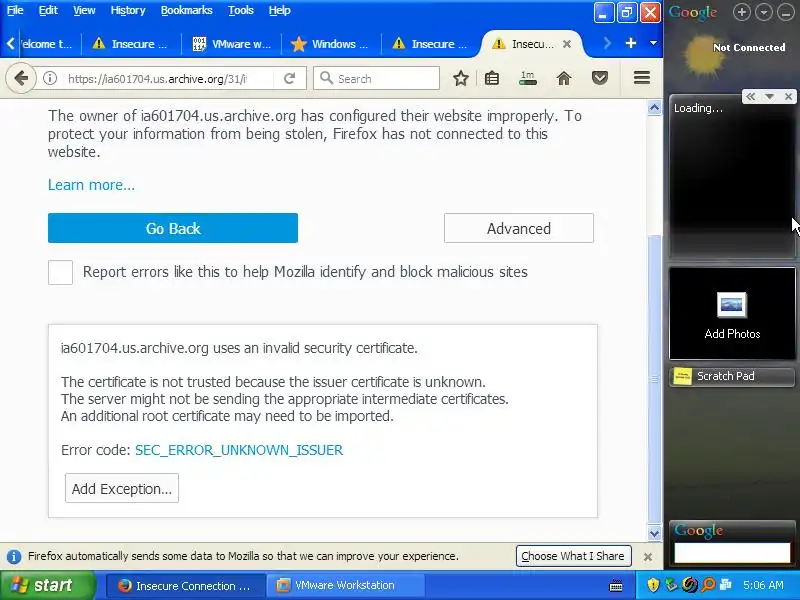The height and width of the screenshot is (600, 800).
Task: Open the downloads icon showing 1m
Action: click(528, 78)
